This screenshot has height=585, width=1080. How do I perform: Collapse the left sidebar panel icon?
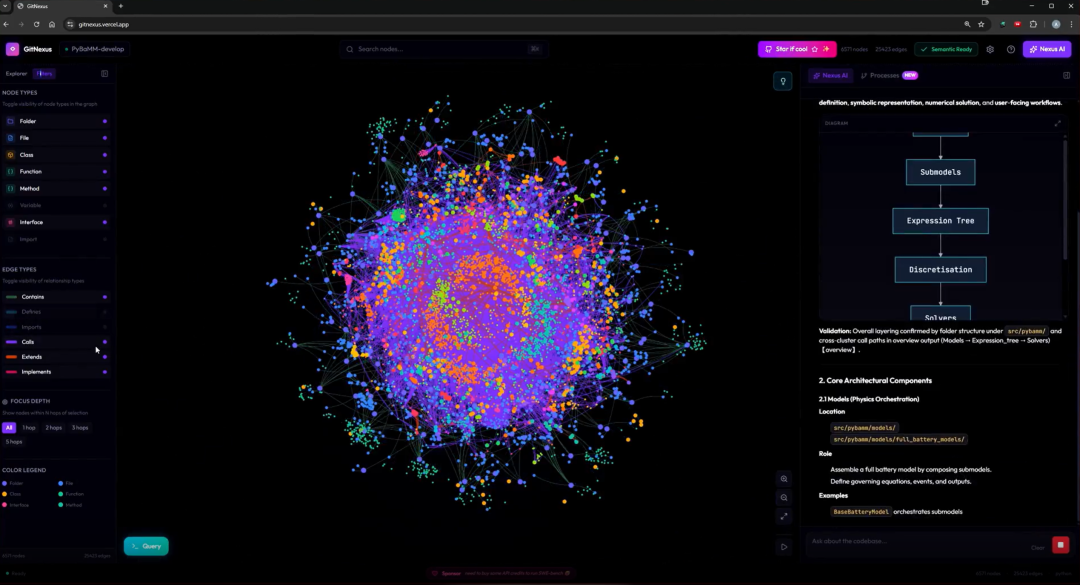pos(105,74)
